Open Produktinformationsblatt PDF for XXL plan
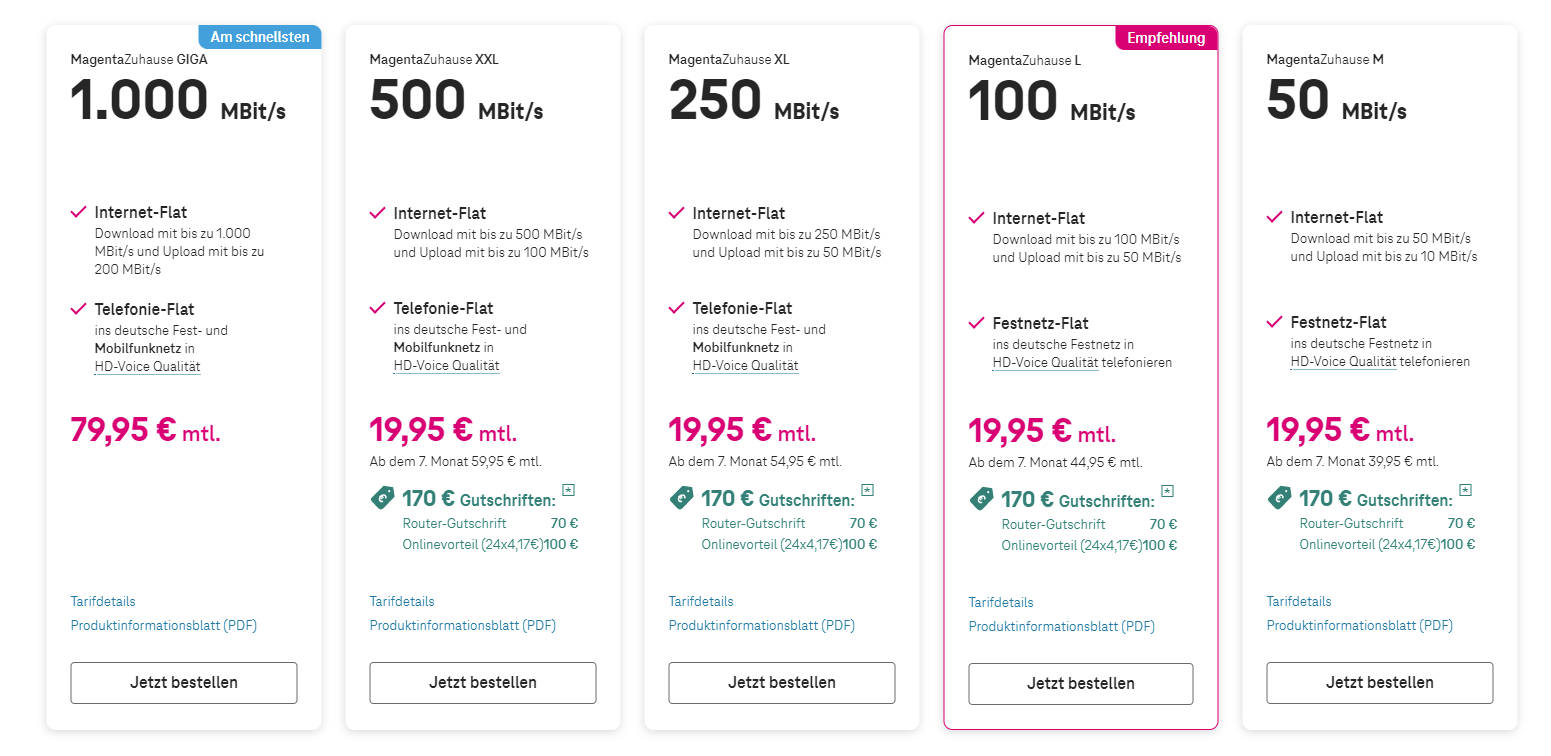Viewport: 1551px width, 756px height. click(463, 625)
